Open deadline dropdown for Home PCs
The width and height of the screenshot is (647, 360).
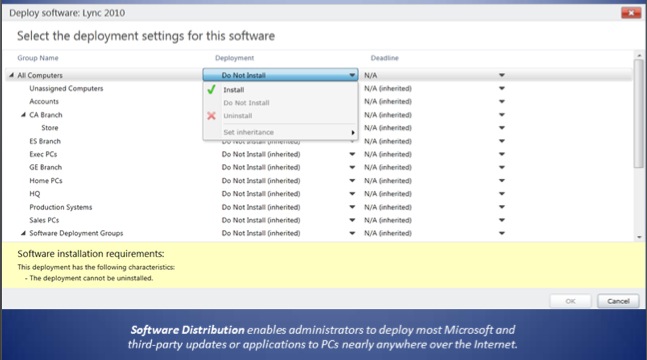point(502,180)
